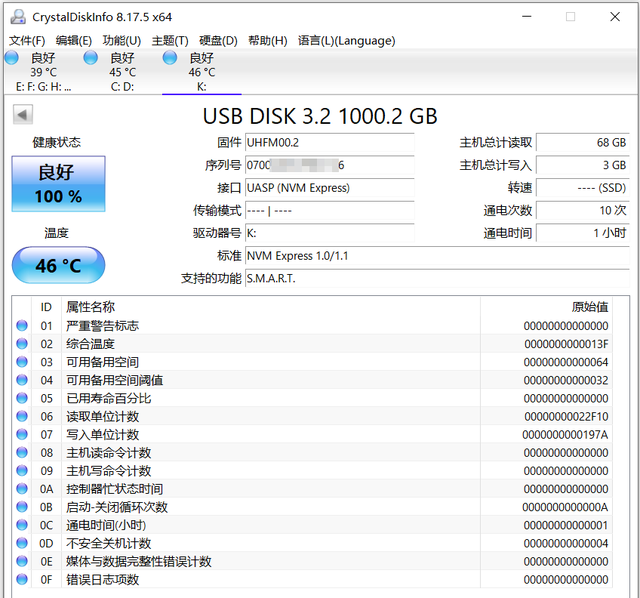This screenshot has height=598, width=640.
Task: Select the 严重警告标志 attribute row
Action: 312,326
